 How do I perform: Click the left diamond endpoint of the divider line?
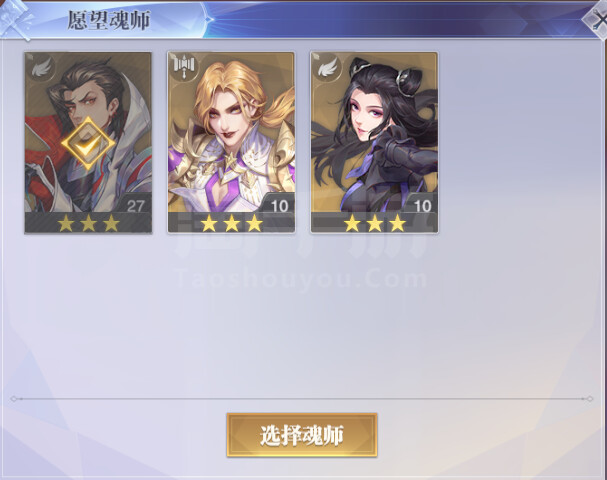point(14,399)
